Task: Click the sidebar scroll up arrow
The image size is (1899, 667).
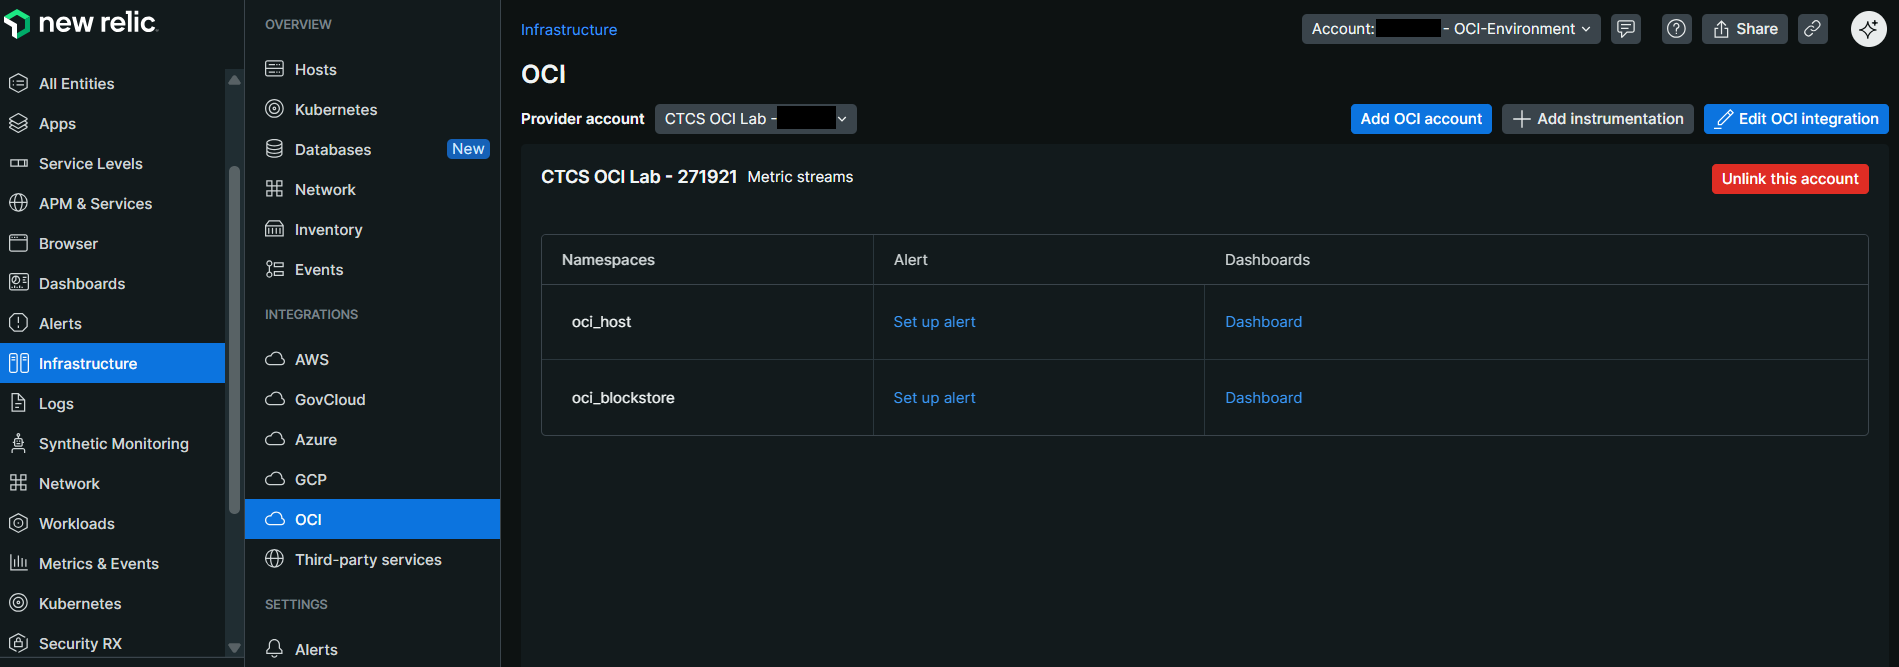Action: point(234,80)
